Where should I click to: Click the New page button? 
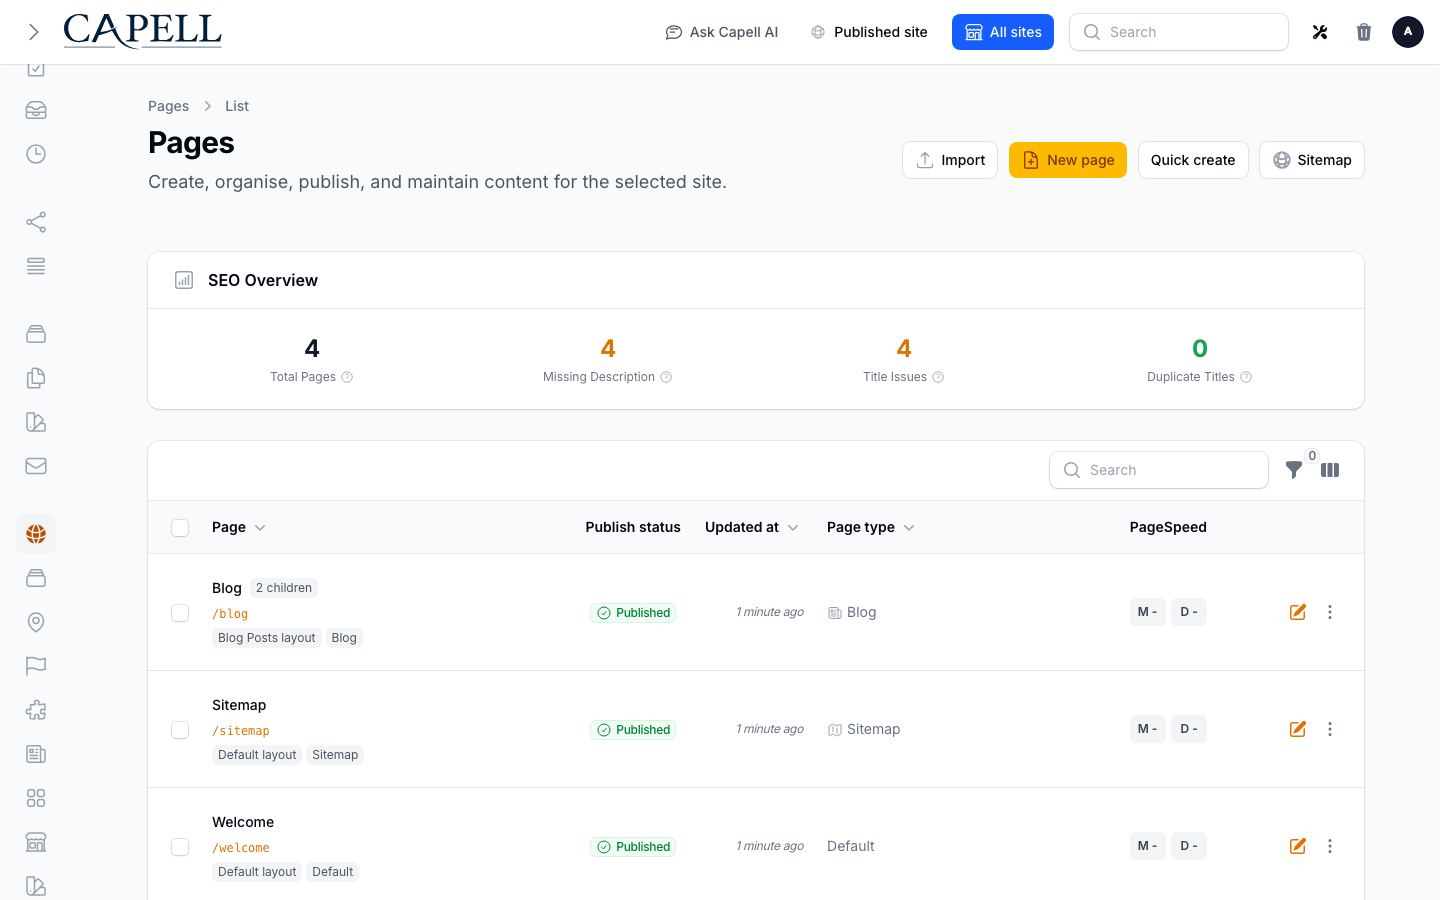(1068, 160)
